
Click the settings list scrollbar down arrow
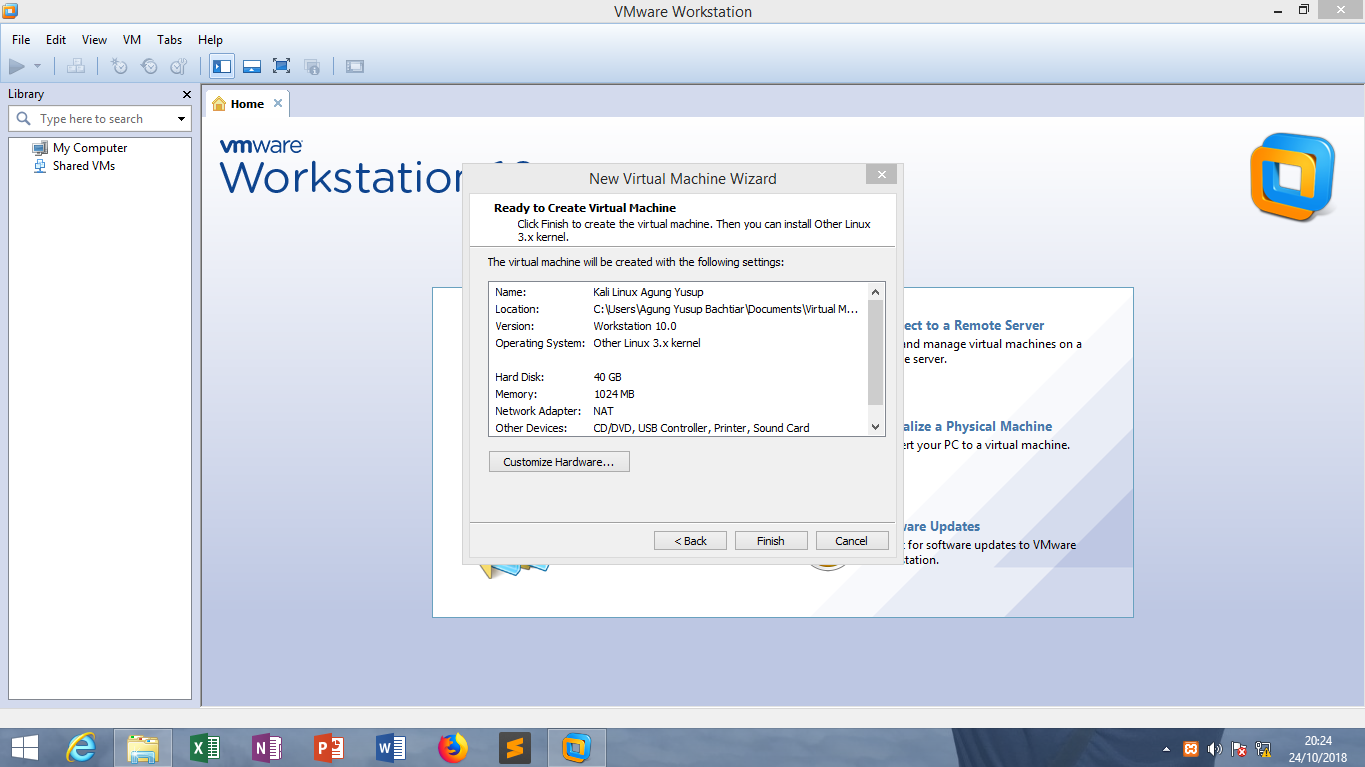874,426
